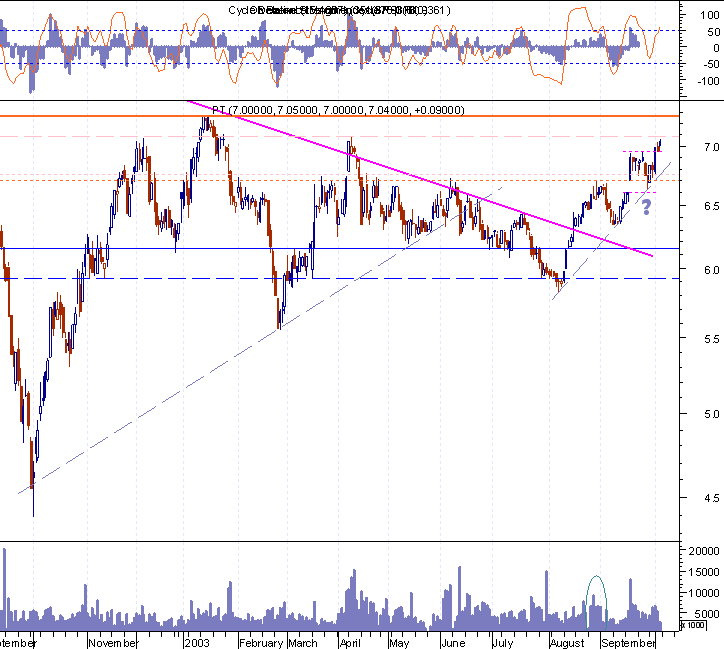
Task: Click the 'April' month label
Action: tap(350, 643)
